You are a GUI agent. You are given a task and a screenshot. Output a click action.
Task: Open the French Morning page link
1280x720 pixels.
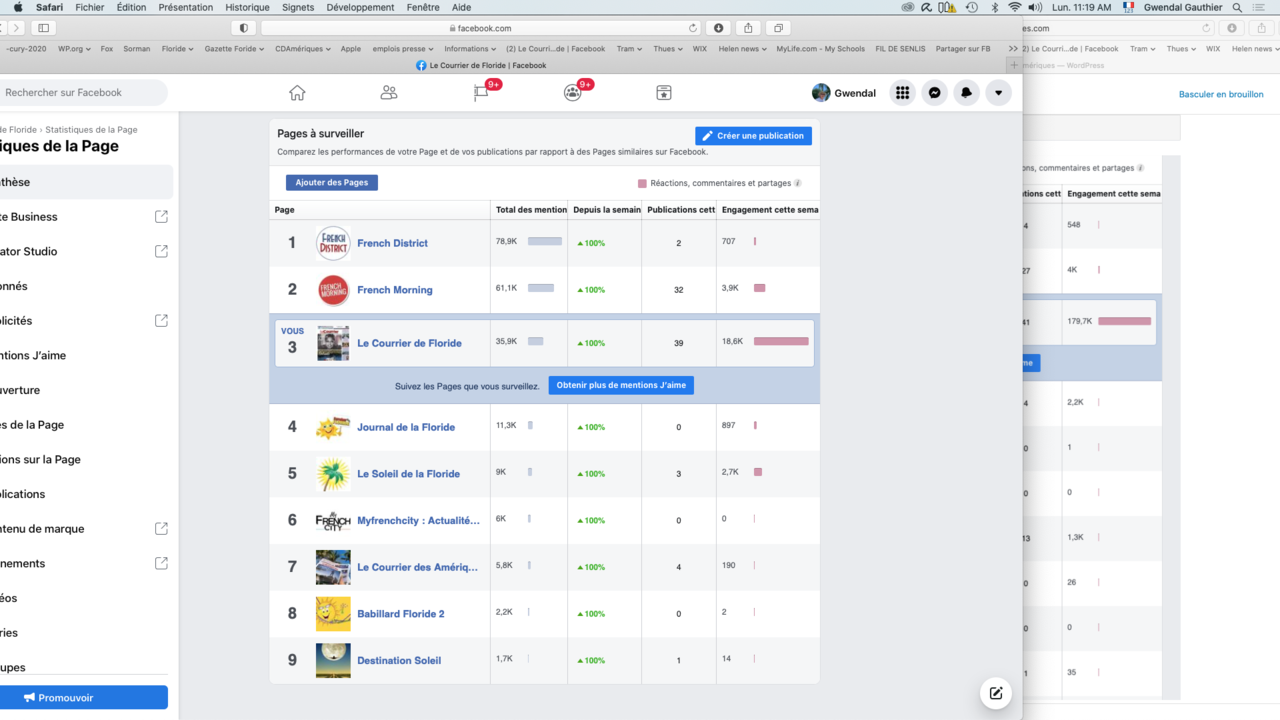394,290
